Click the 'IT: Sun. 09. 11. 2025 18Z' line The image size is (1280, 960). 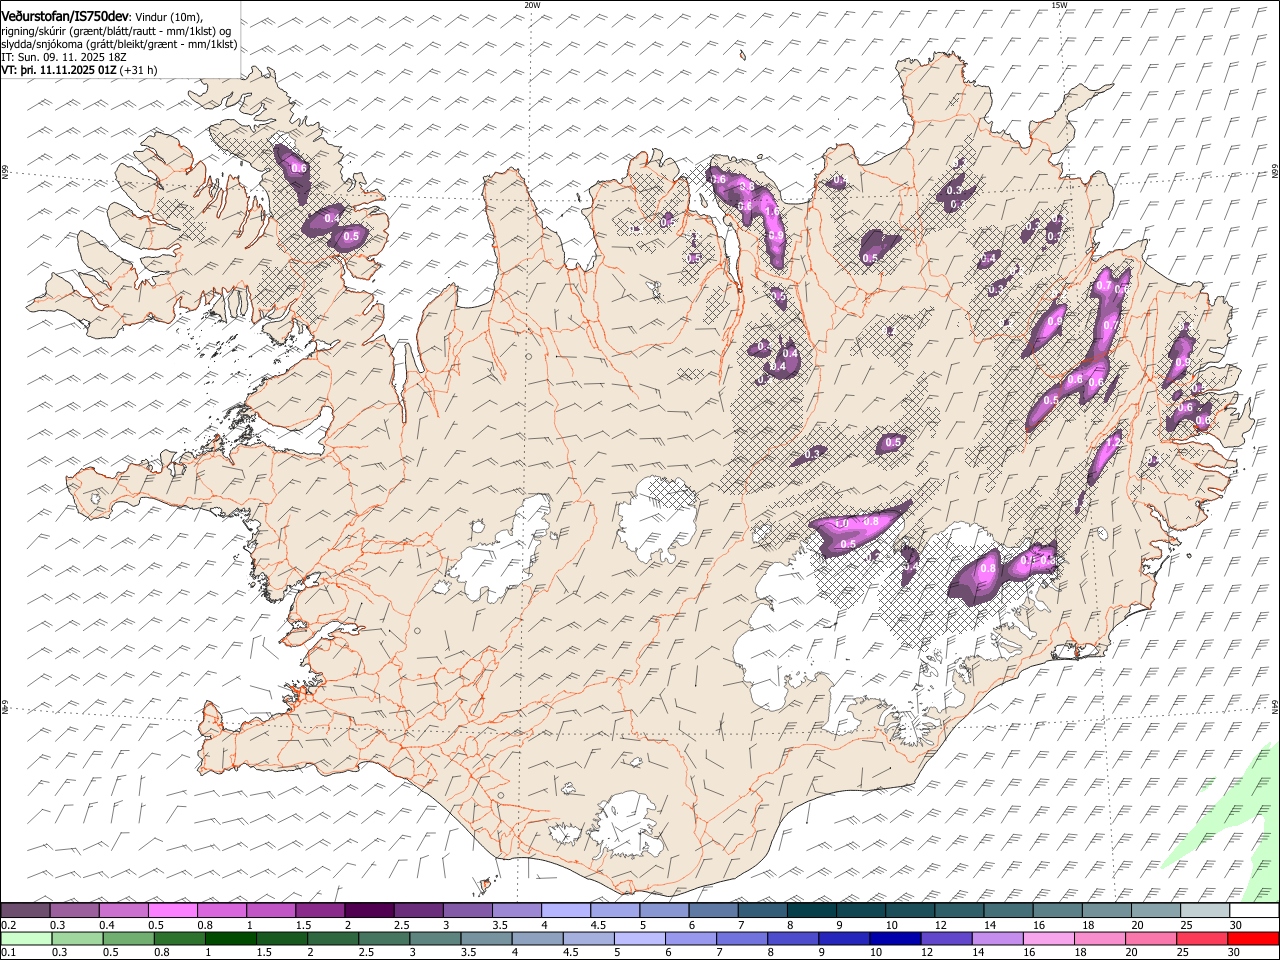tap(64, 57)
